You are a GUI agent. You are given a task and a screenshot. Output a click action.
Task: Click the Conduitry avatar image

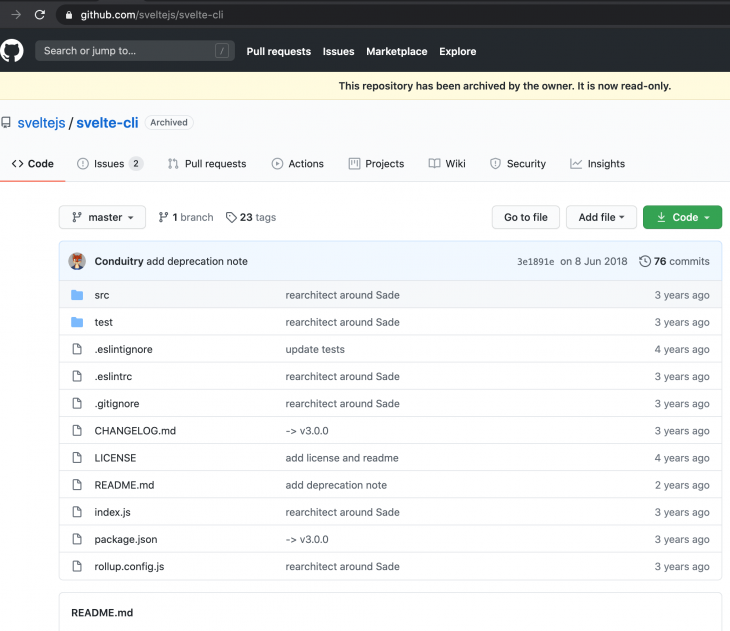tap(77, 261)
